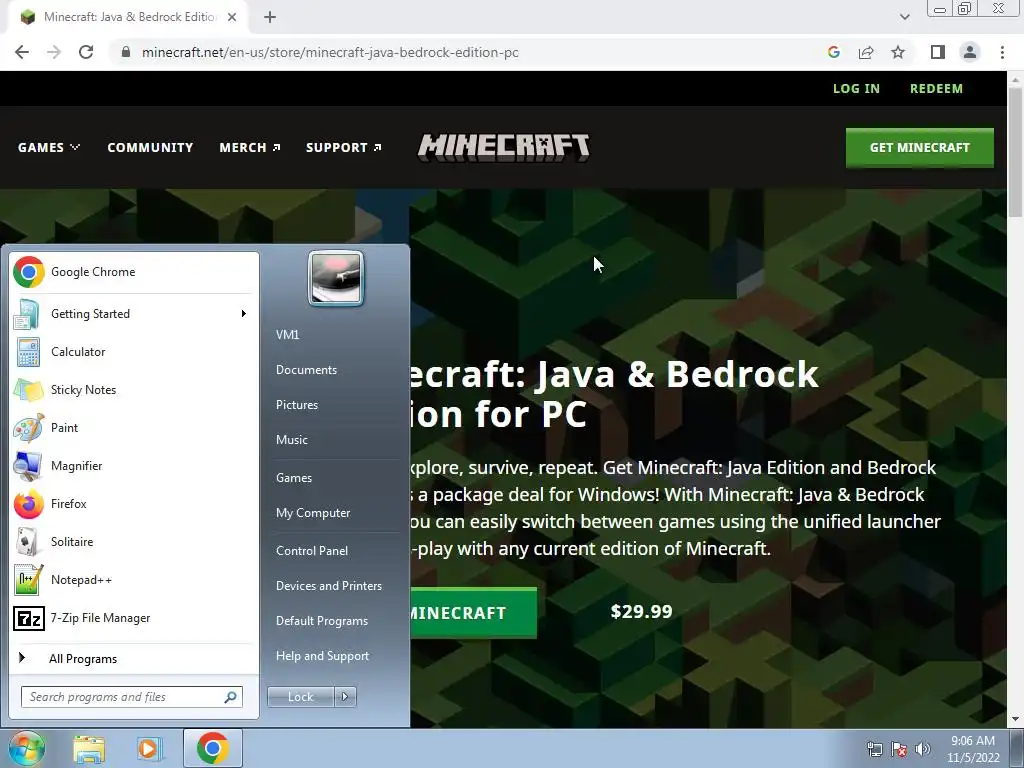Click the network tray icon
1024x768 pixels.
[x=874, y=749]
